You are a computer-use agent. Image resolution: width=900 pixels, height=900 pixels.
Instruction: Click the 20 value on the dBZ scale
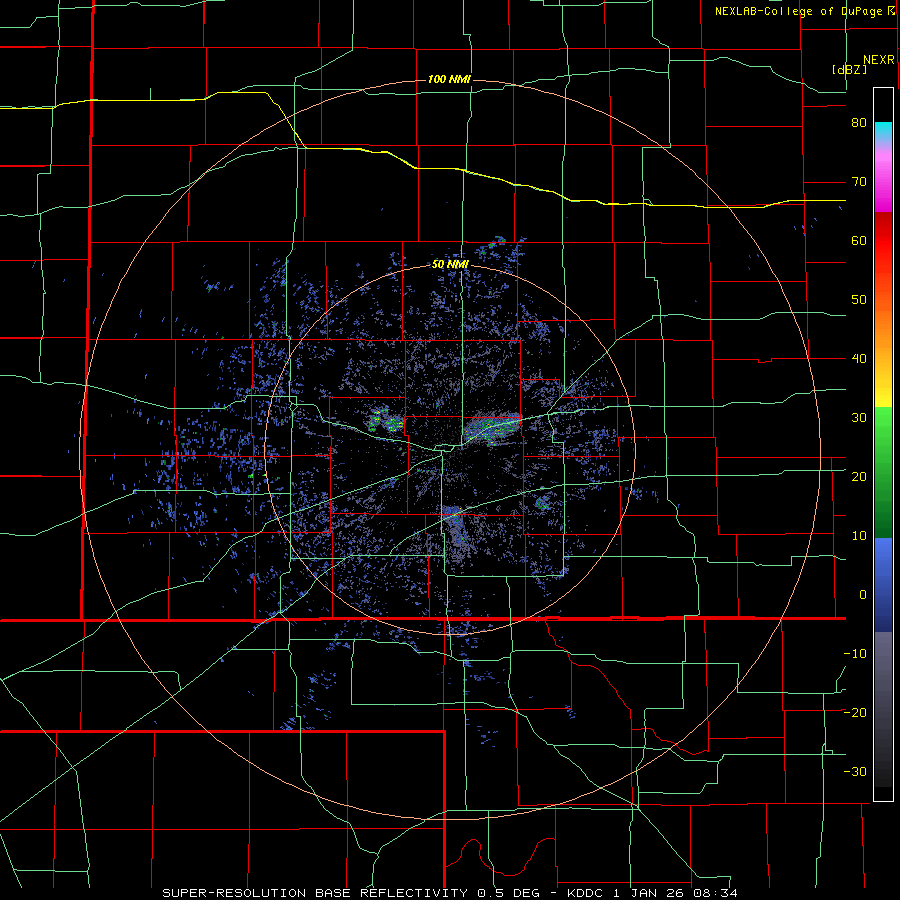point(859,477)
